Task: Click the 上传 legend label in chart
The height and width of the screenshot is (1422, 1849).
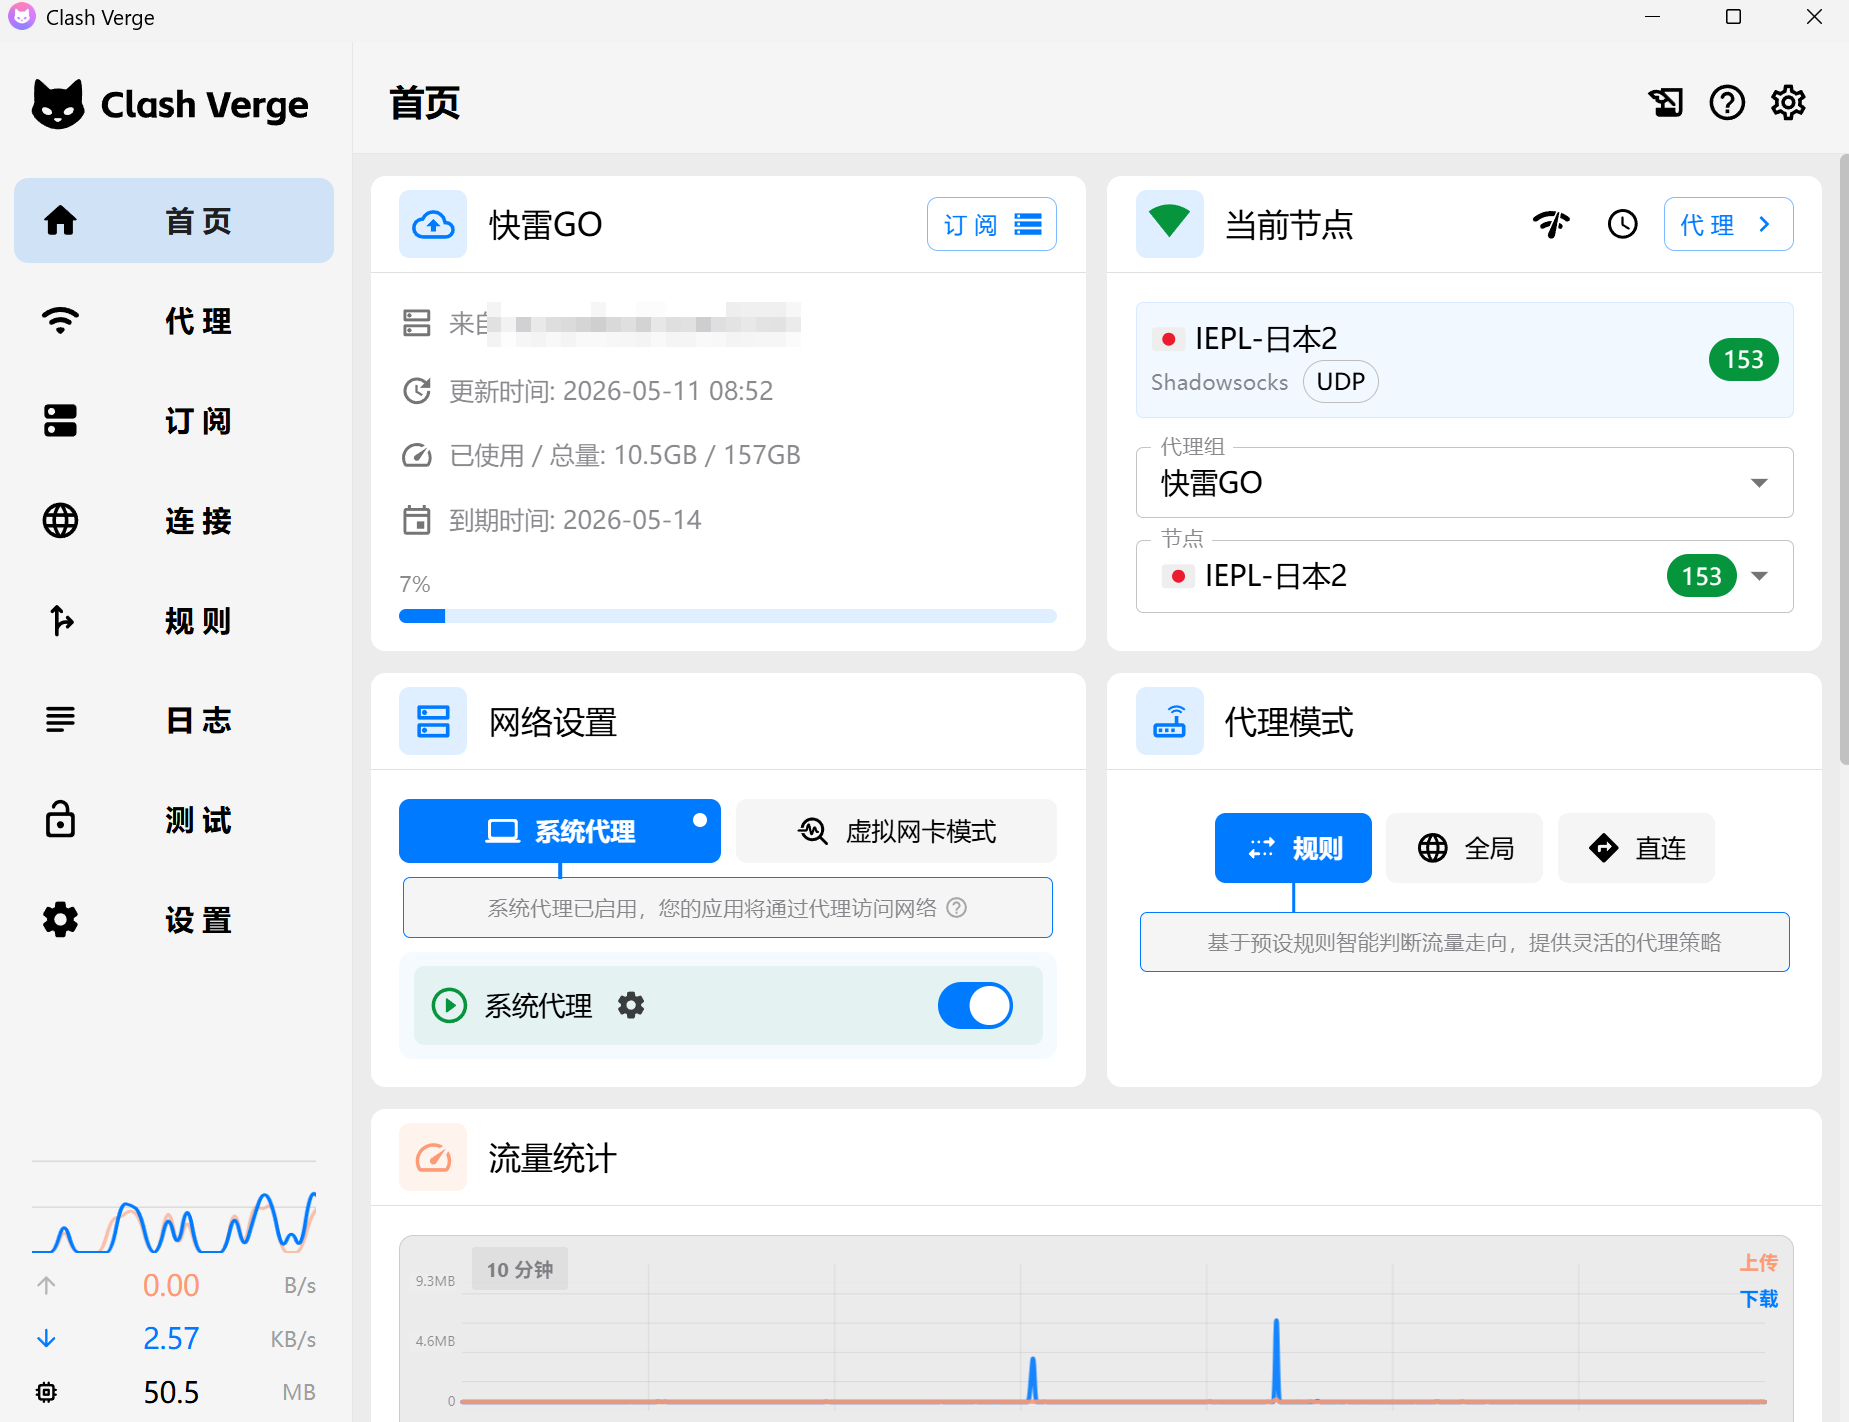Action: 1759,1262
